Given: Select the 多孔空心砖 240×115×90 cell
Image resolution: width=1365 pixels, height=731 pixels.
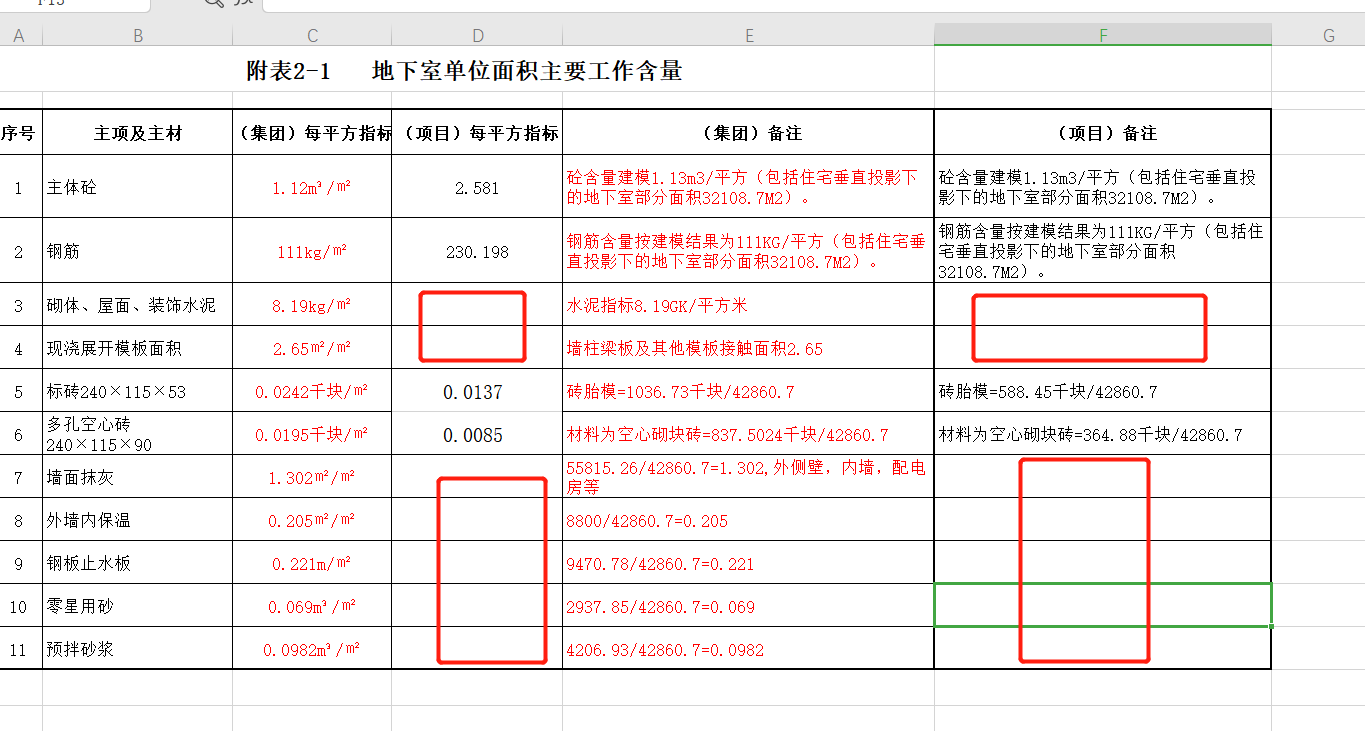Looking at the screenshot, I should pyautogui.click(x=138, y=434).
